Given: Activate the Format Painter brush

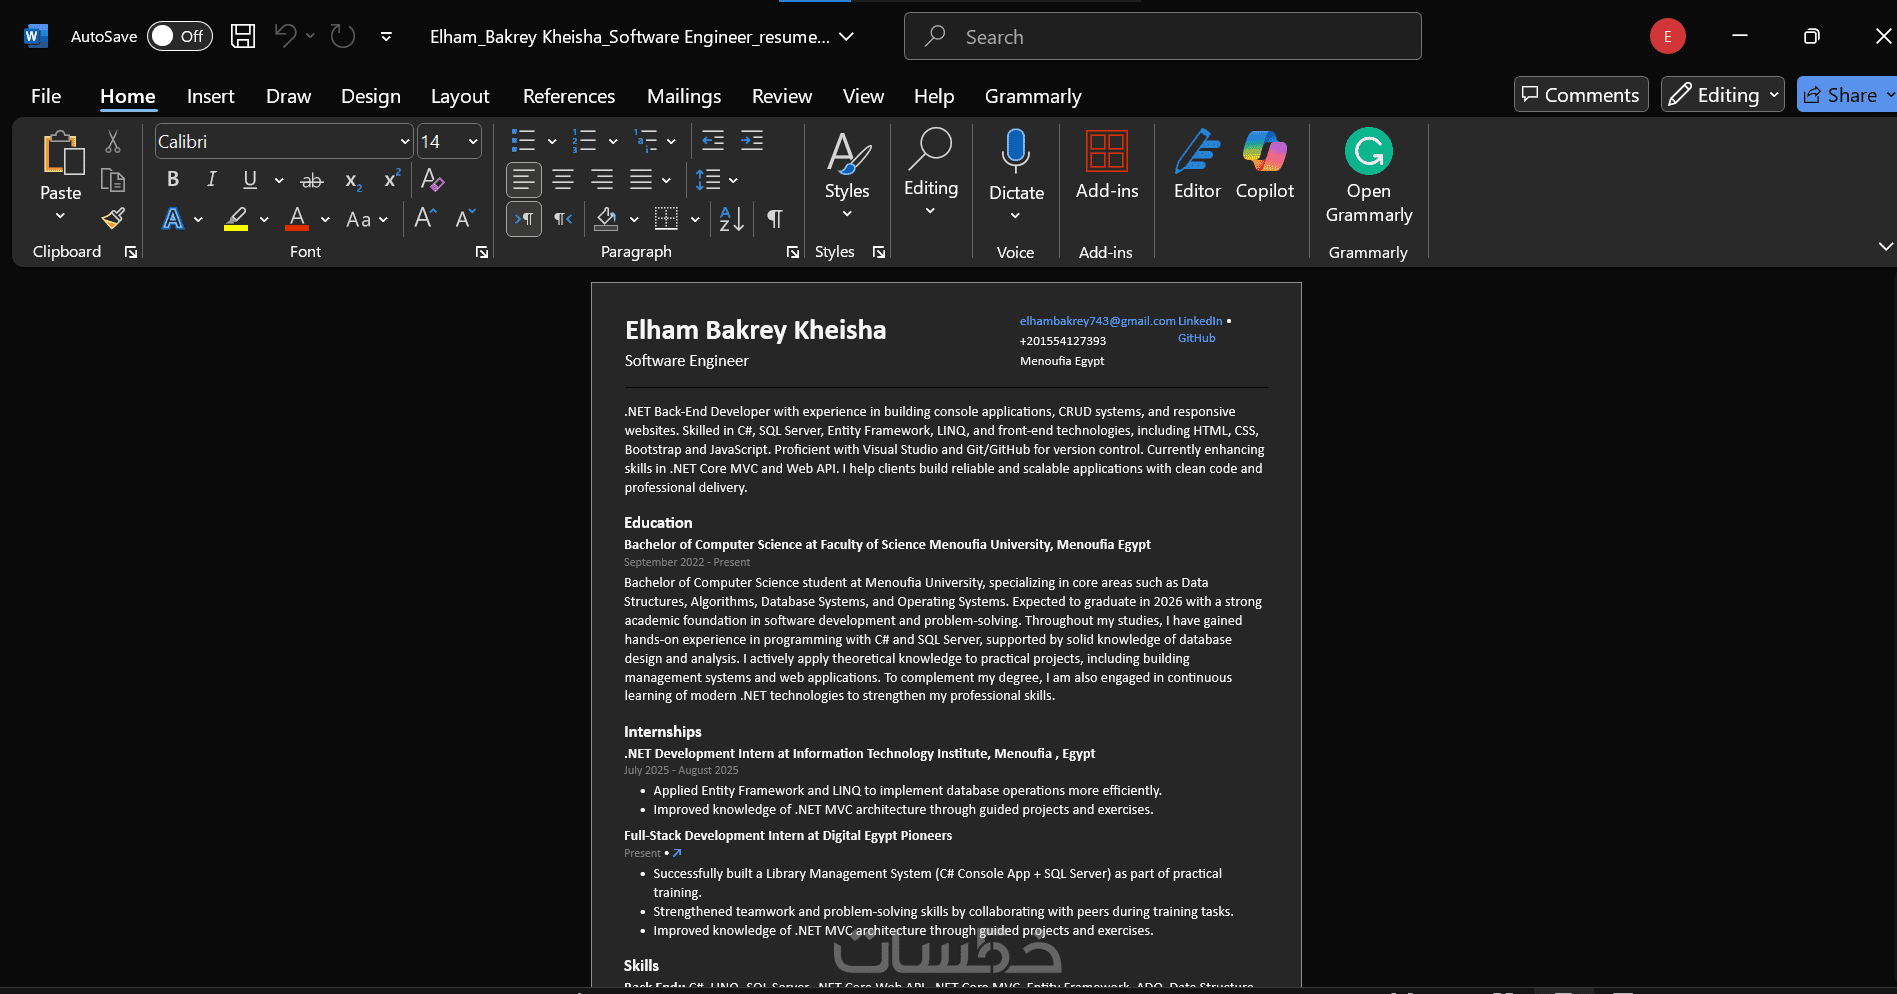Looking at the screenshot, I should [113, 218].
